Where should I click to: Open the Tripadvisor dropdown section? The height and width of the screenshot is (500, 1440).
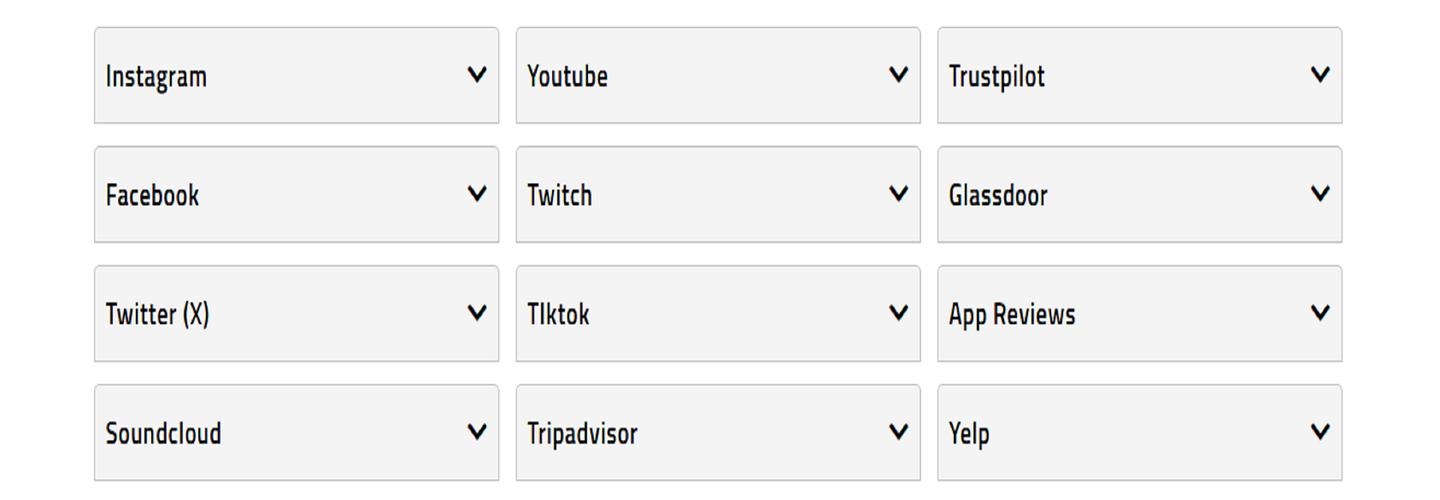coord(899,432)
